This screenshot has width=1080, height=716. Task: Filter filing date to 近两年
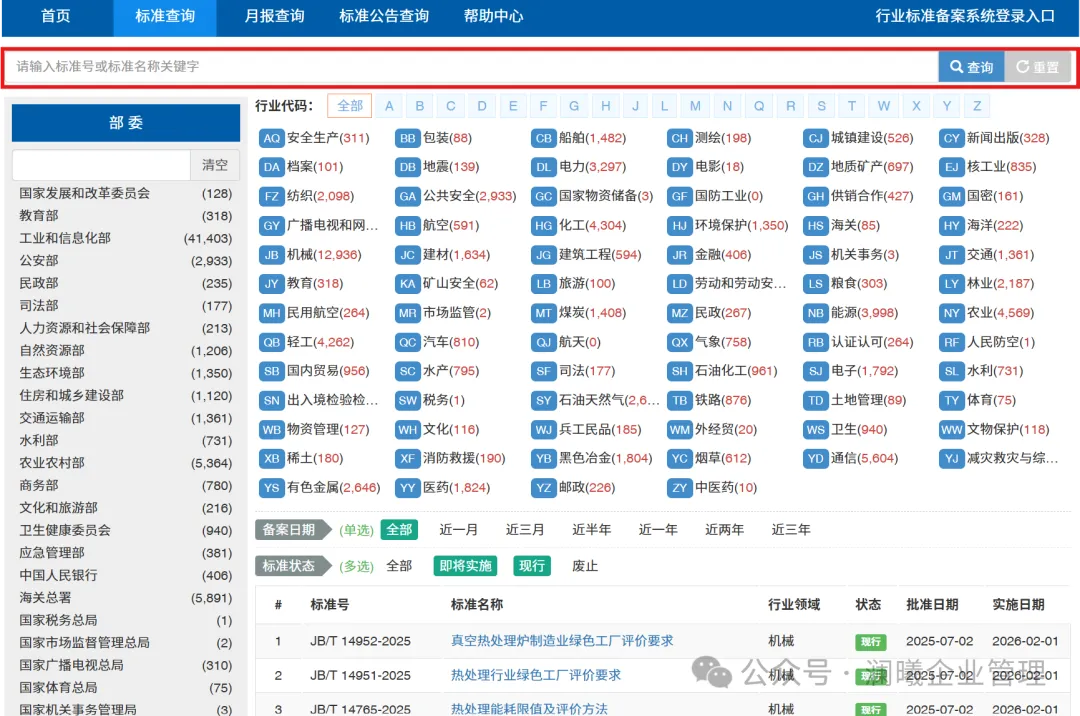(725, 529)
